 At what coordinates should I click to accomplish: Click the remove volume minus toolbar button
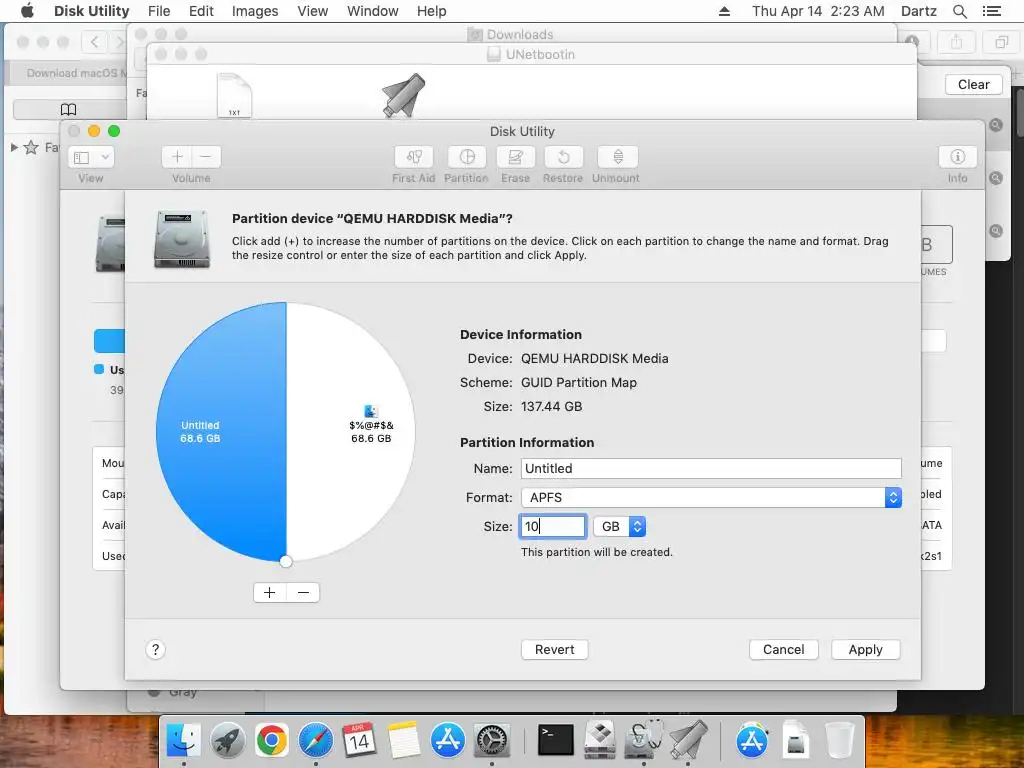206,157
